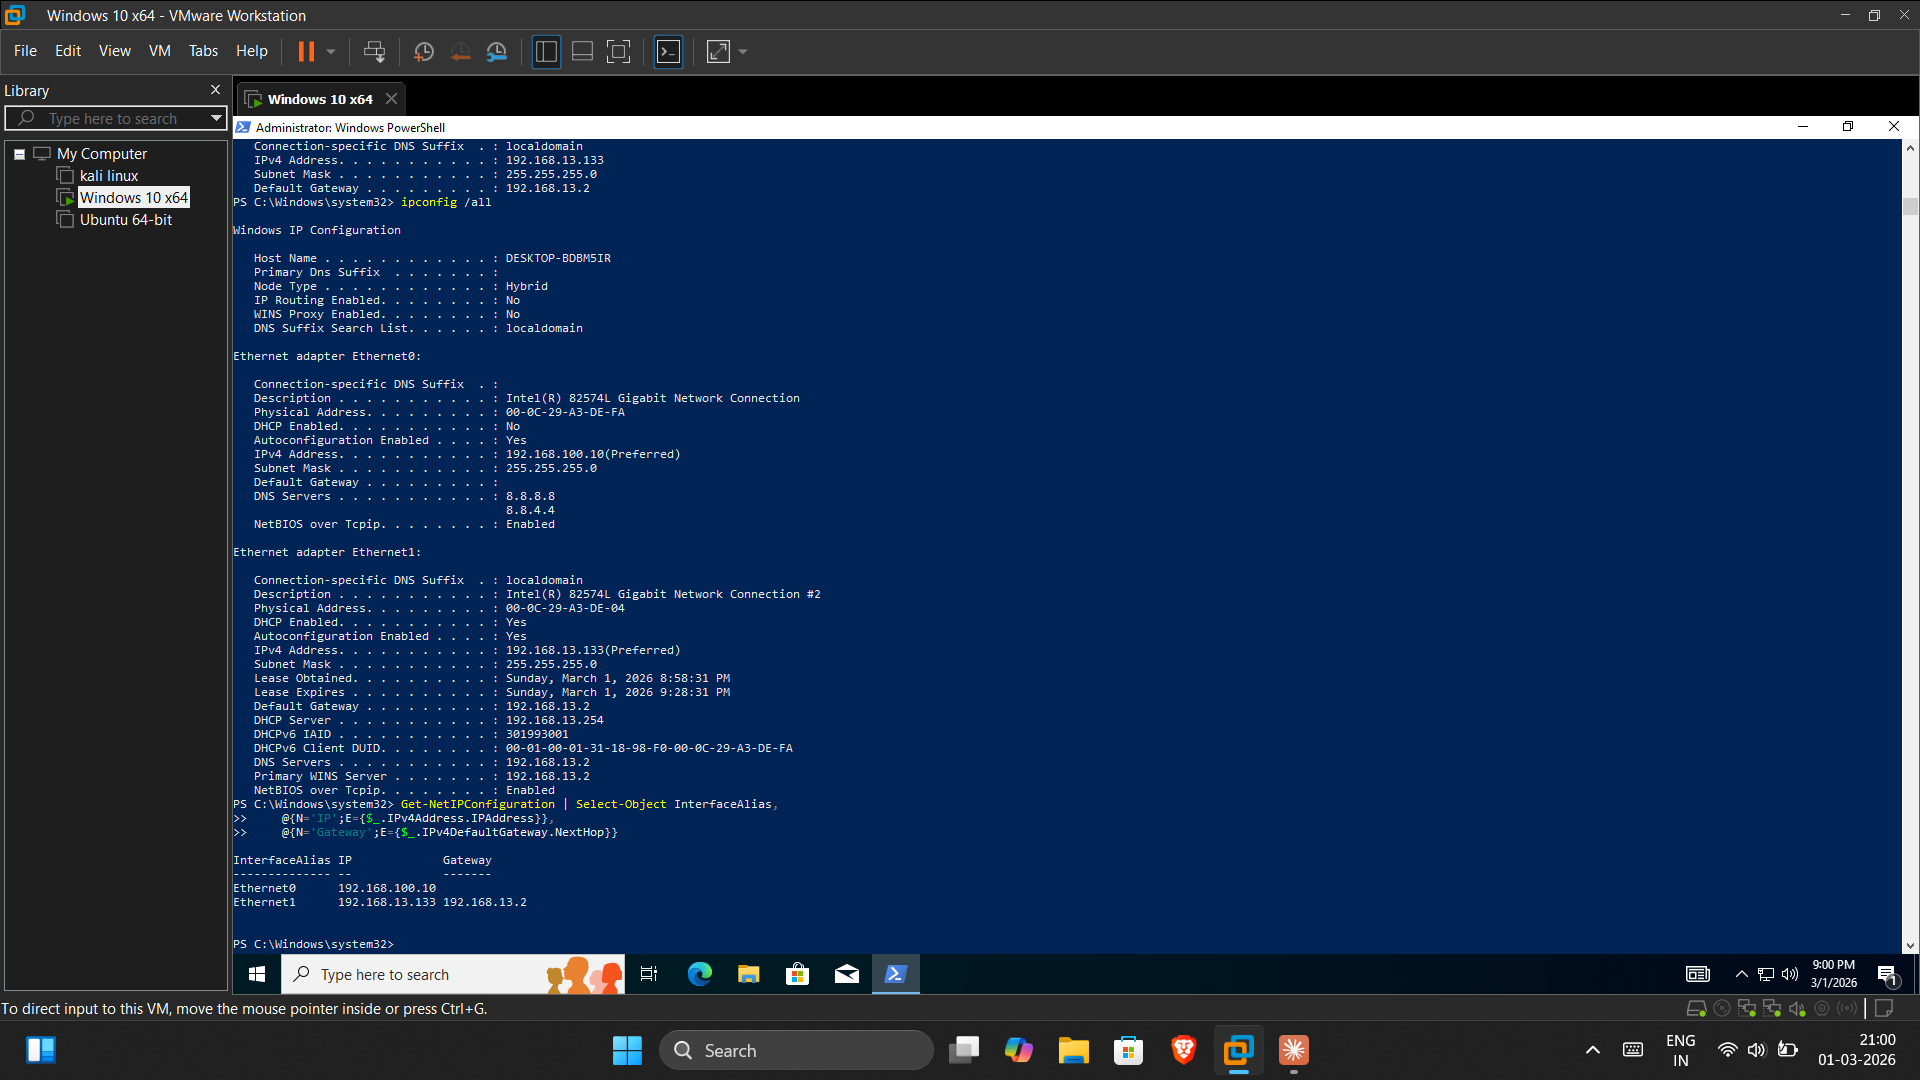Screen dimensions: 1920x1080
Task: Click the PowerShell scrollbar up arrow
Action: 1910,148
